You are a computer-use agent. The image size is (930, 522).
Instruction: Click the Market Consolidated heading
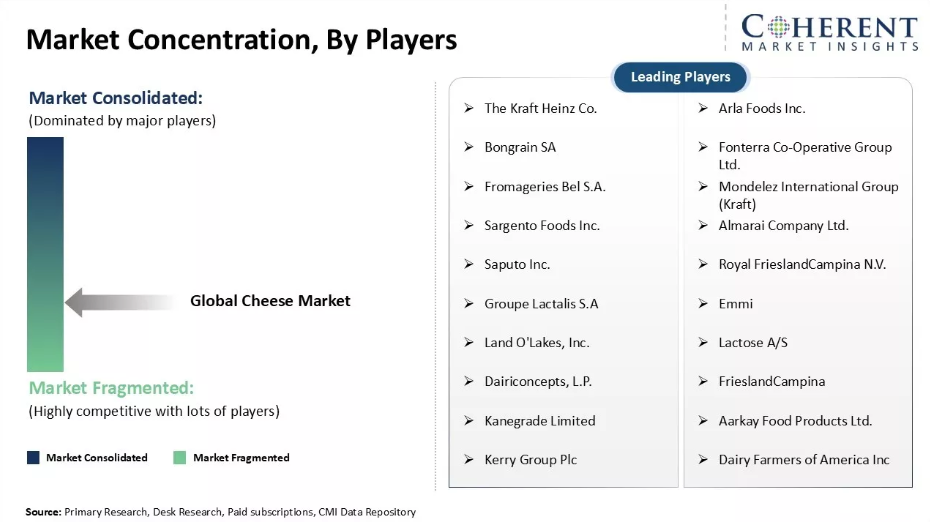116,98
